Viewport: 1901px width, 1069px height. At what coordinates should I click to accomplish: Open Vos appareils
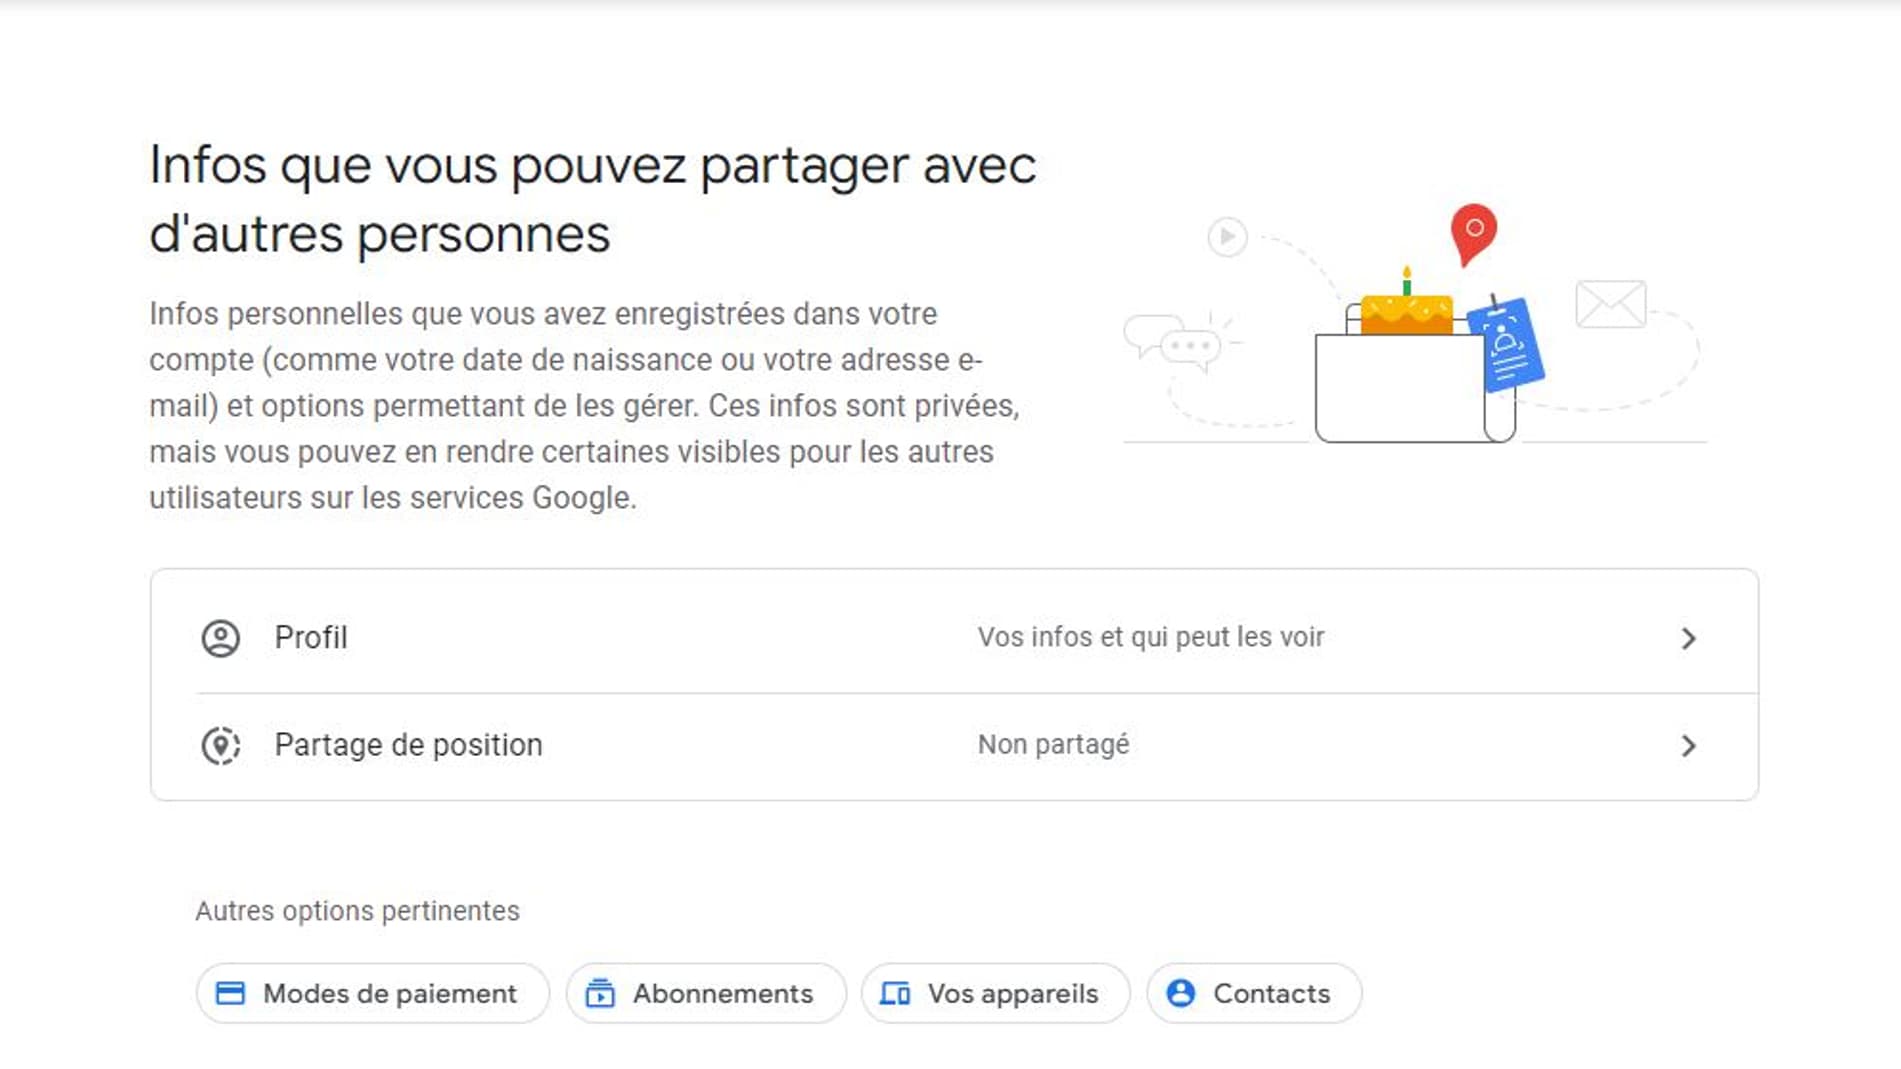pyautogui.click(x=995, y=993)
